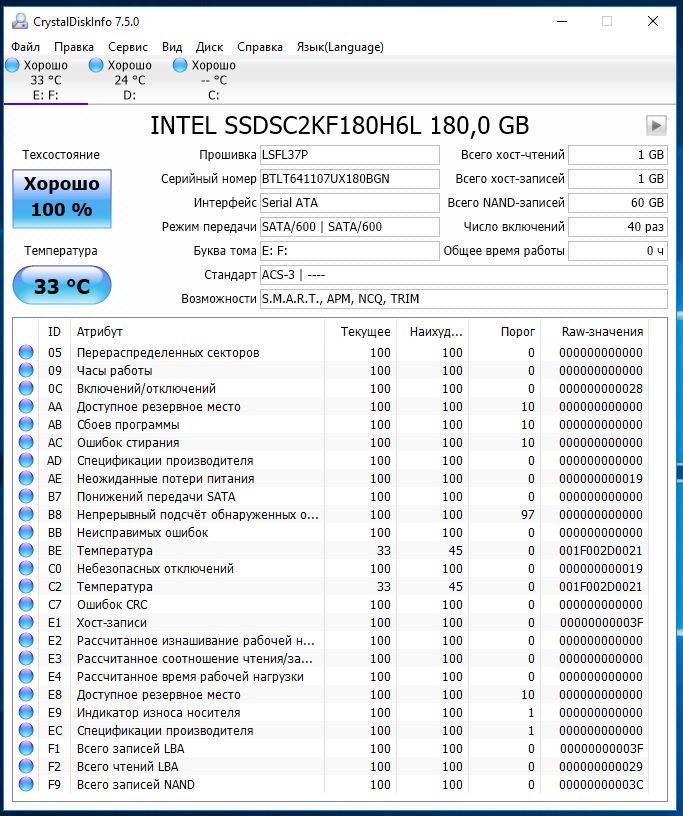Screen dimensions: 683x816
Task: Open the Правка menu
Action: (74, 47)
